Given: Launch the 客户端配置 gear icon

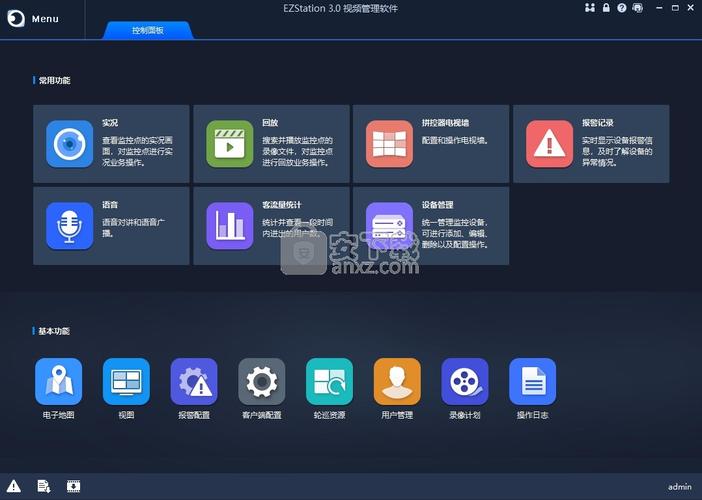Looking at the screenshot, I should click(262, 381).
